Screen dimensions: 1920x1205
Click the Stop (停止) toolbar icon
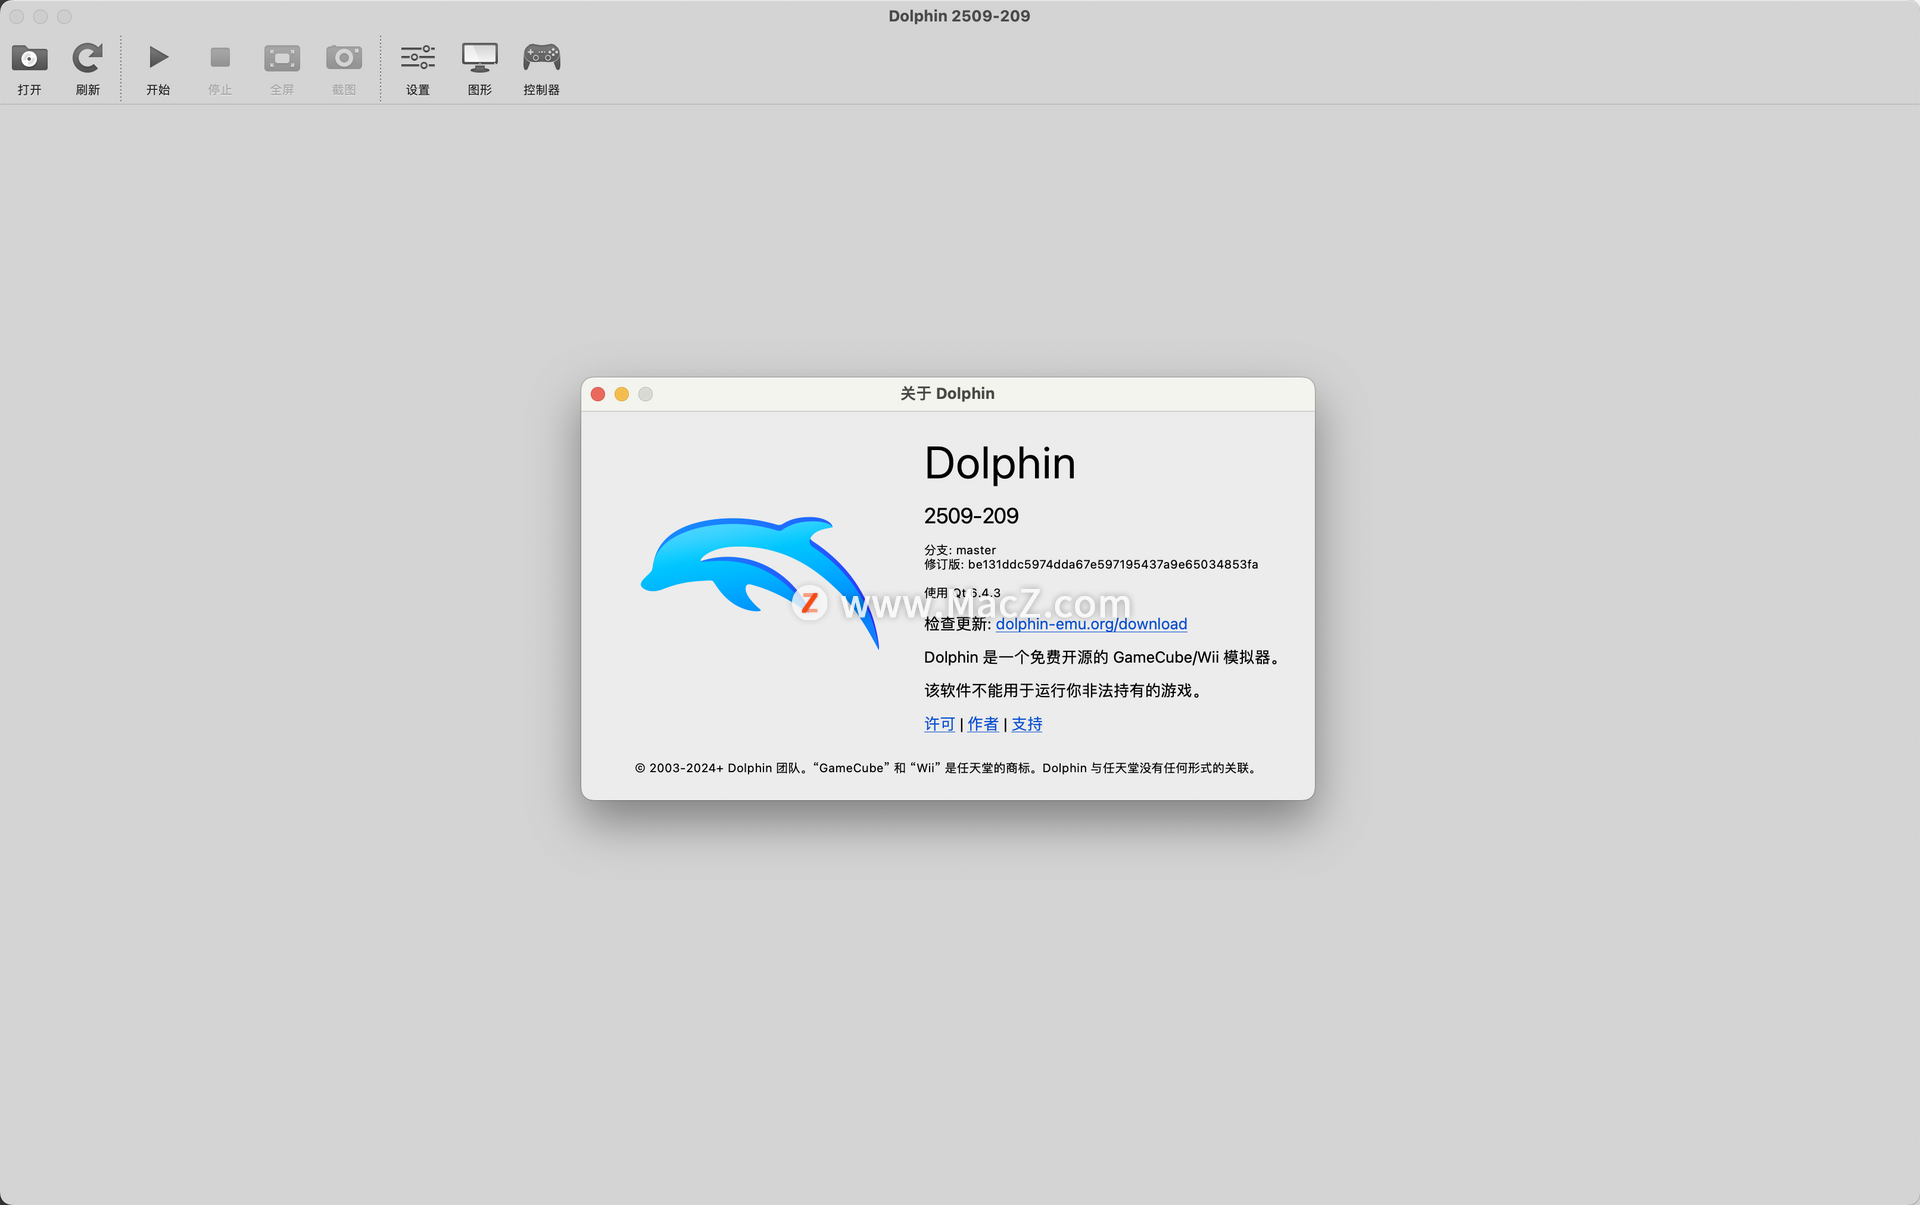point(220,59)
